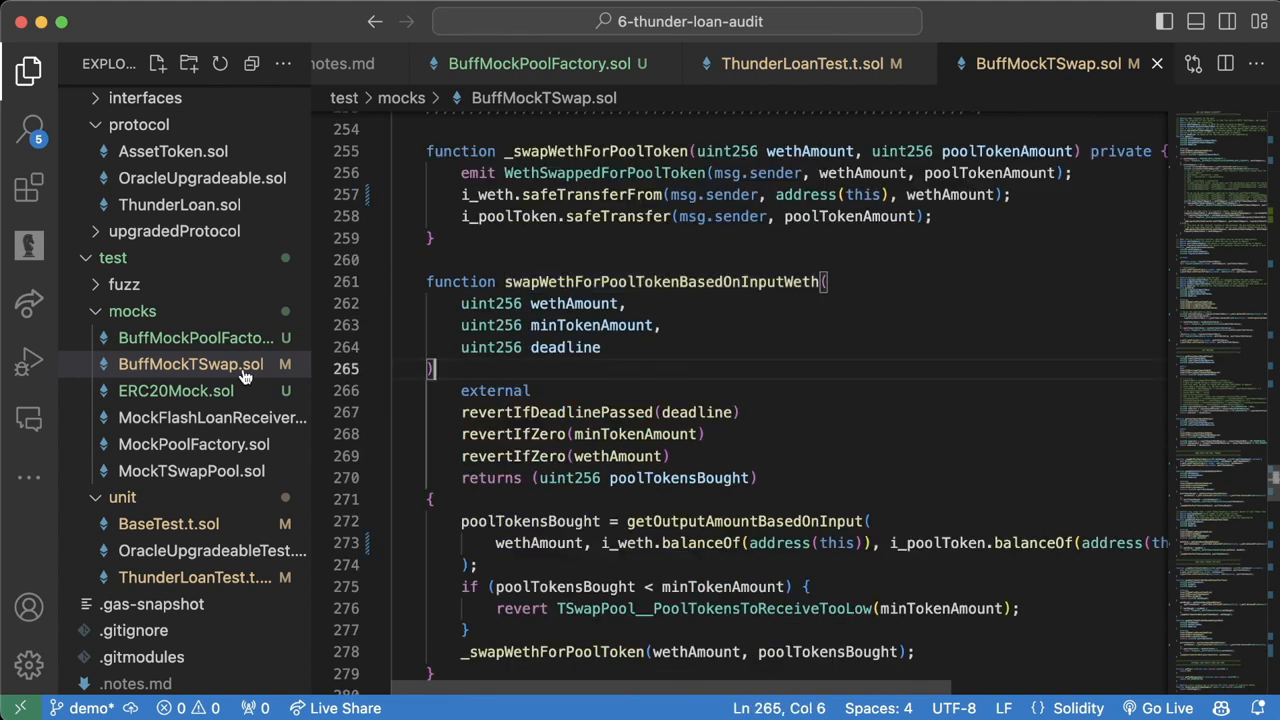Toggle the secondary sidebar layout button

click(1227, 21)
